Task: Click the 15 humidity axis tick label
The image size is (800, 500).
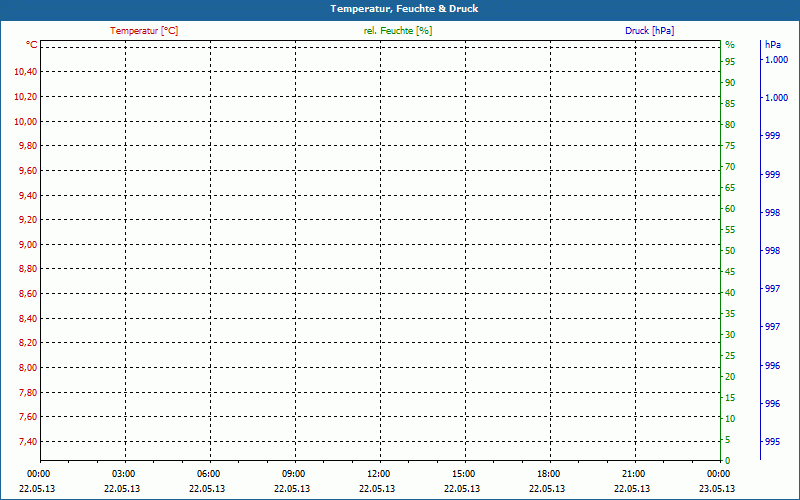Action: (730, 398)
